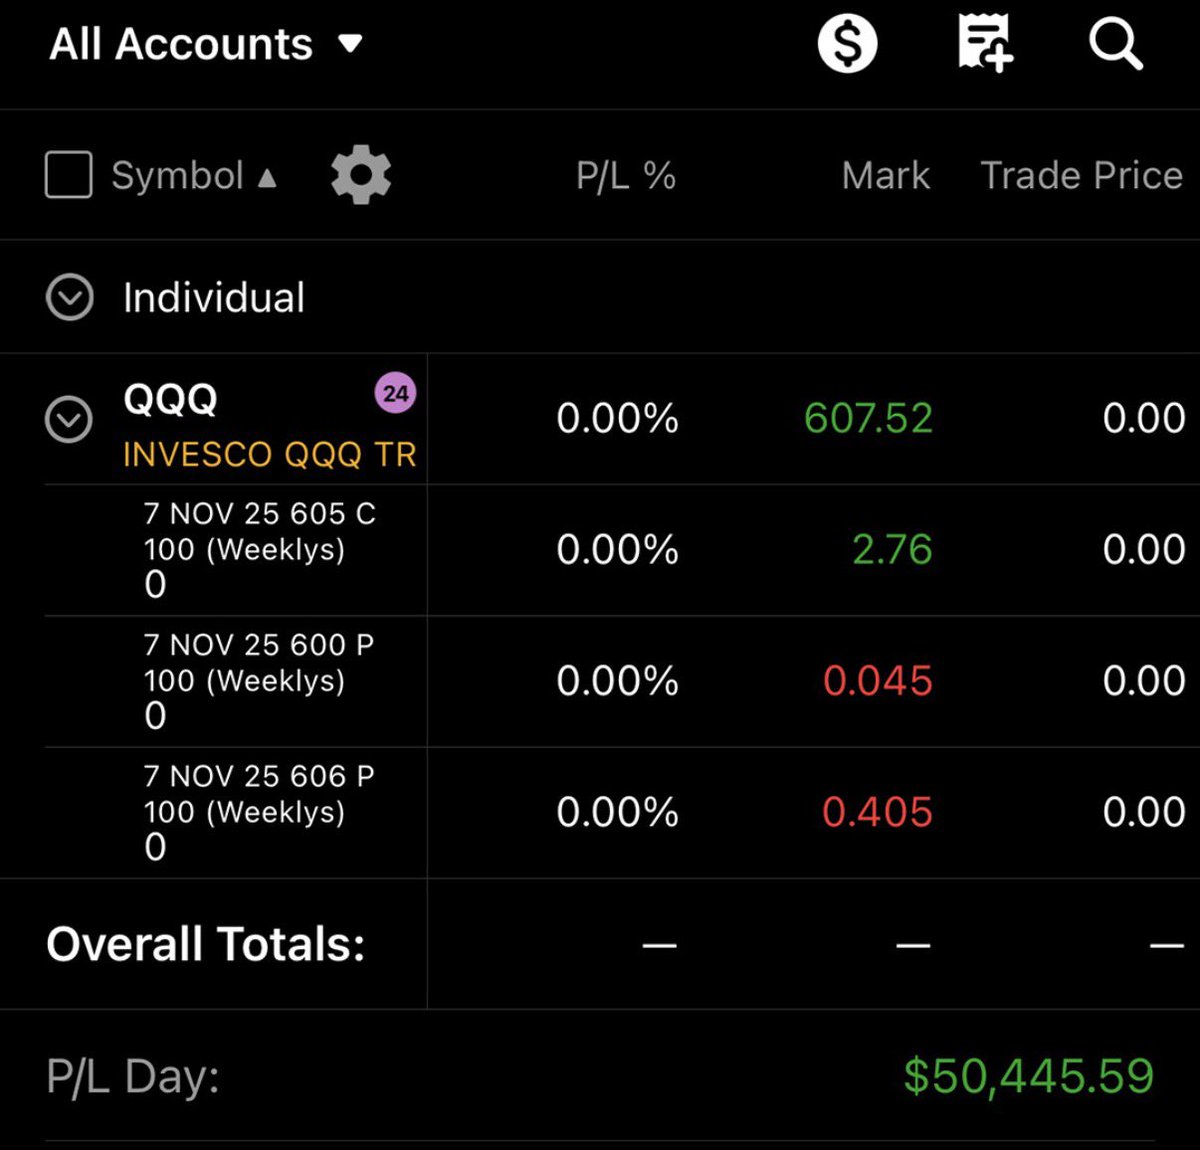This screenshot has width=1200, height=1150.
Task: Sort by the Trade Price column header
Action: tap(1082, 176)
